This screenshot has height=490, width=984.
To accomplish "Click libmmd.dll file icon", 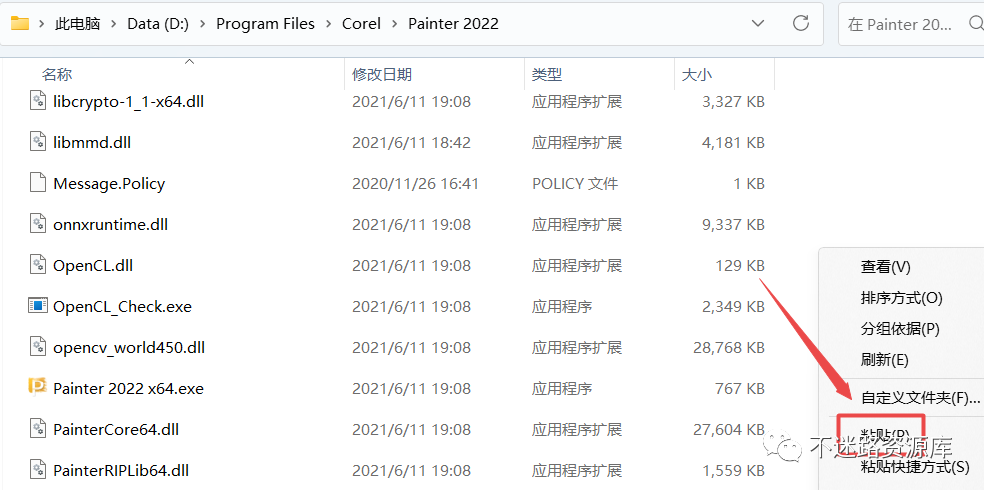I will point(38,142).
